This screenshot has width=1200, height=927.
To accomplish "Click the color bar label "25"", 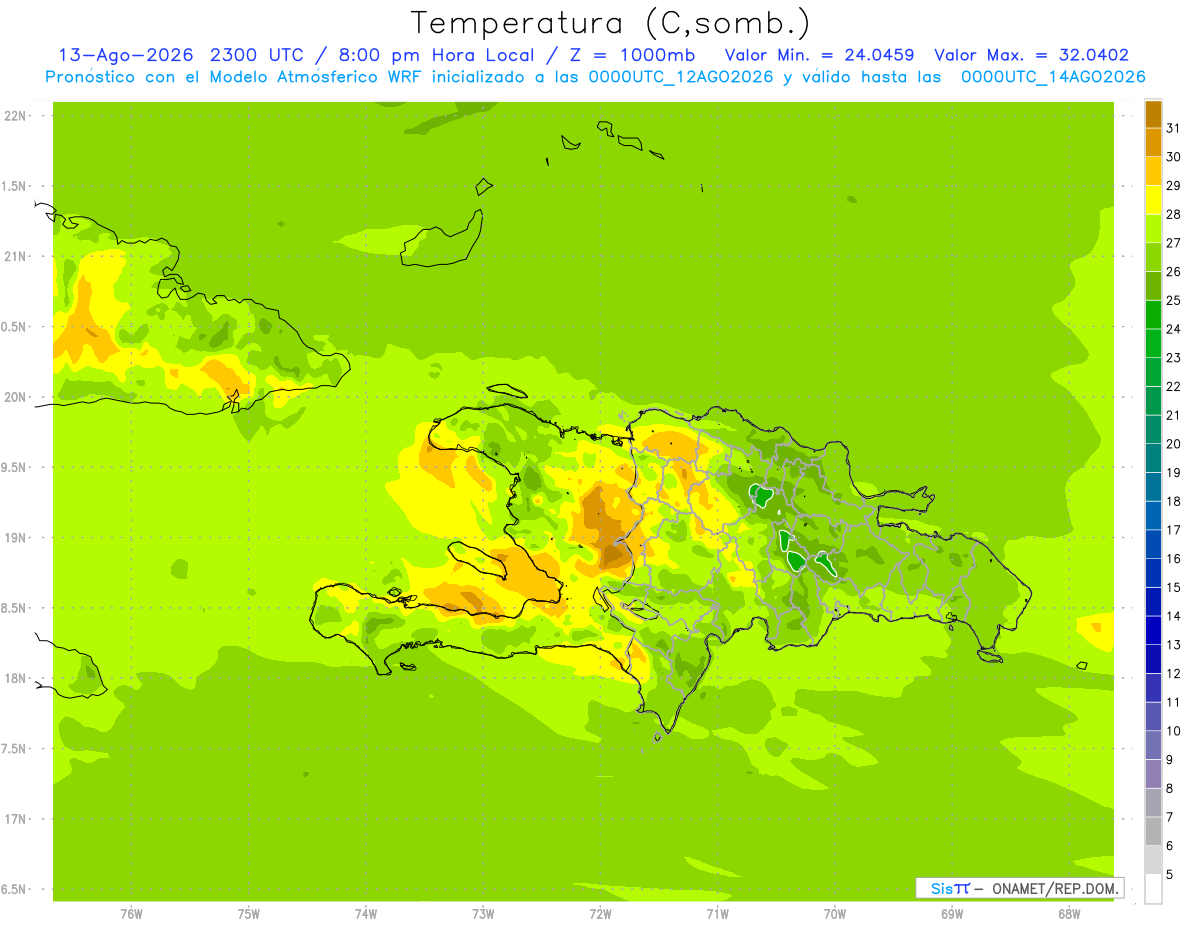I will point(1173,300).
